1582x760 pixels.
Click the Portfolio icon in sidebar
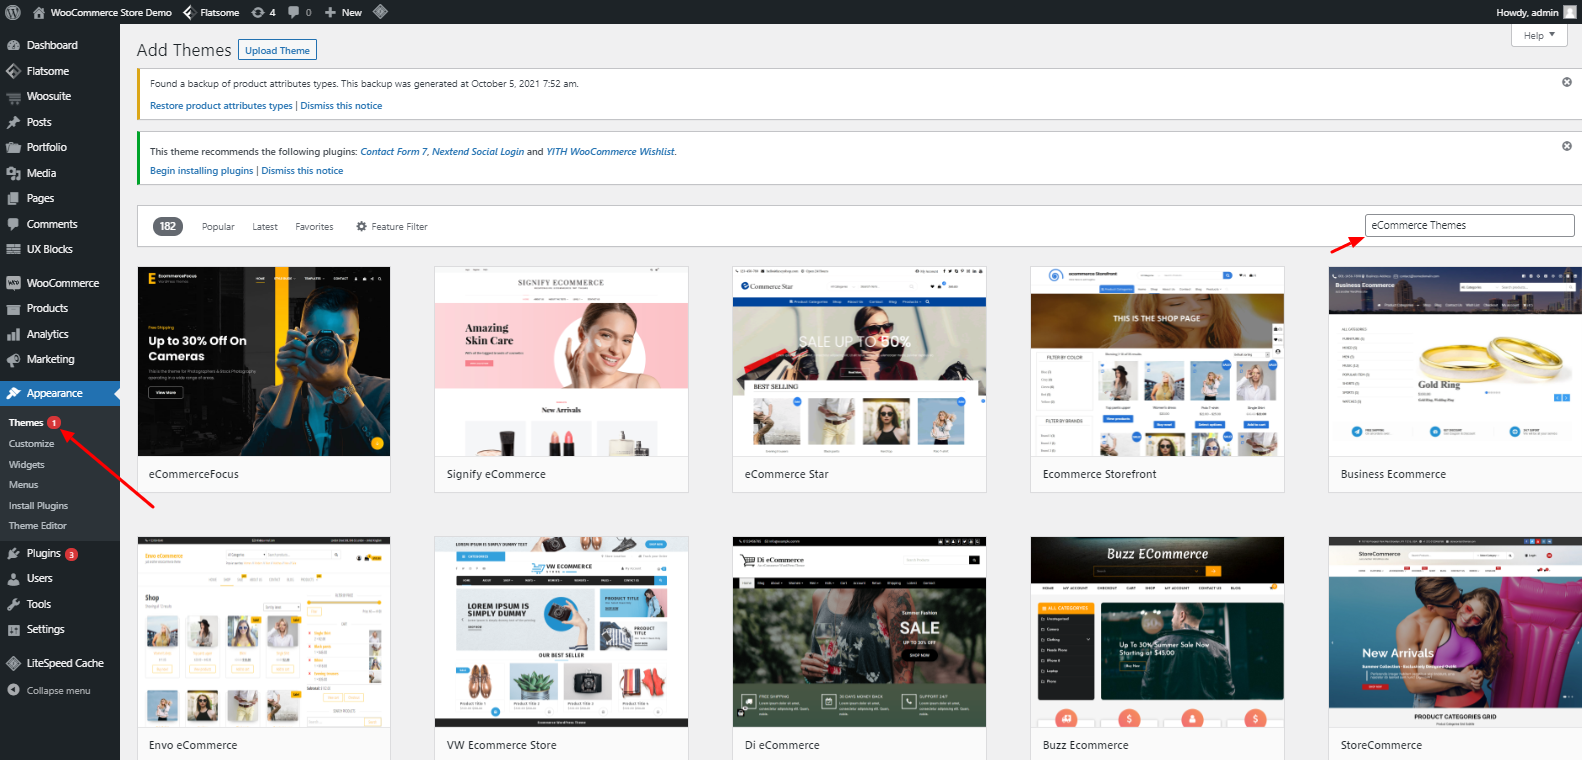(x=13, y=147)
